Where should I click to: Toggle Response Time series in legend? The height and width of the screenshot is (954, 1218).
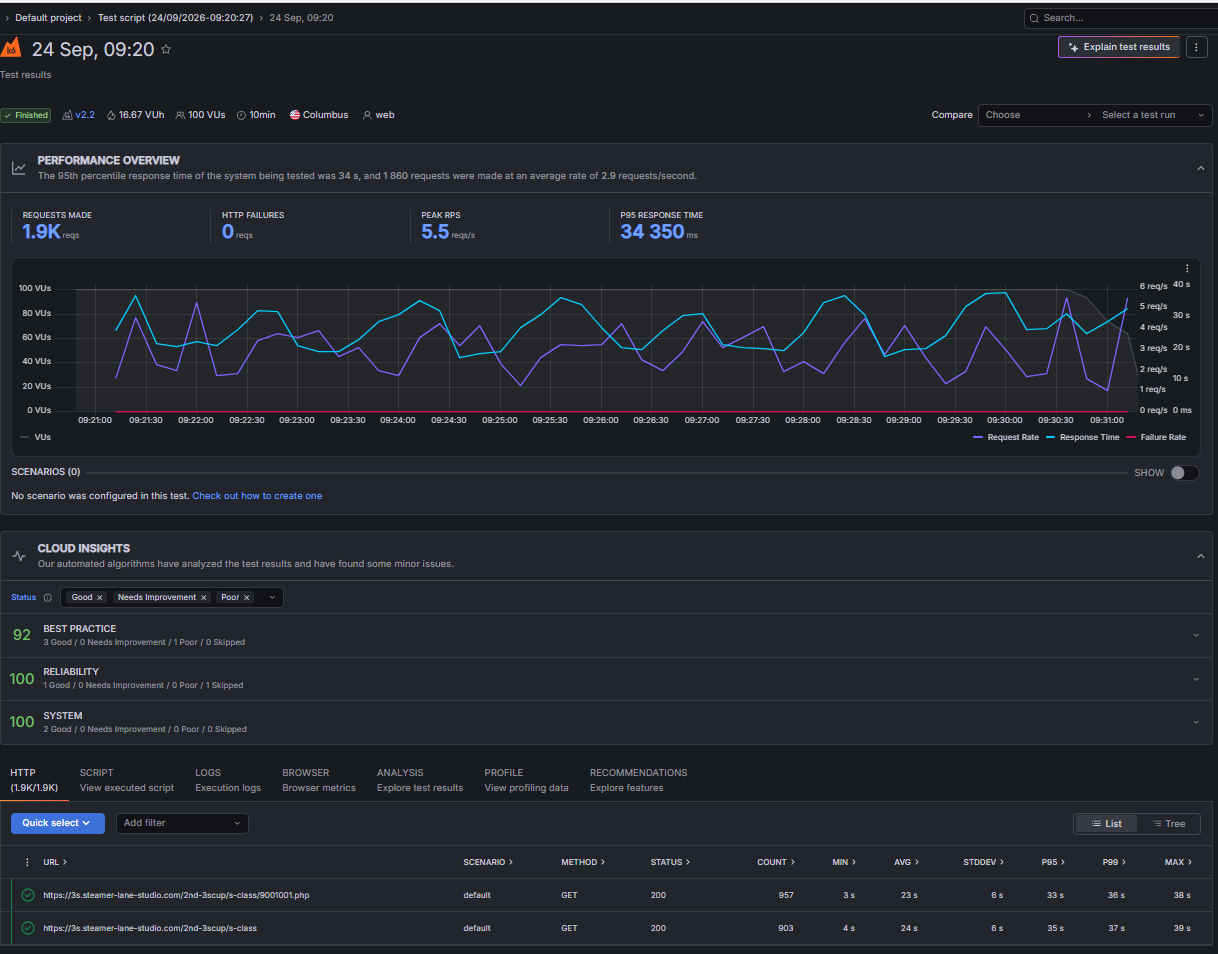point(1083,437)
